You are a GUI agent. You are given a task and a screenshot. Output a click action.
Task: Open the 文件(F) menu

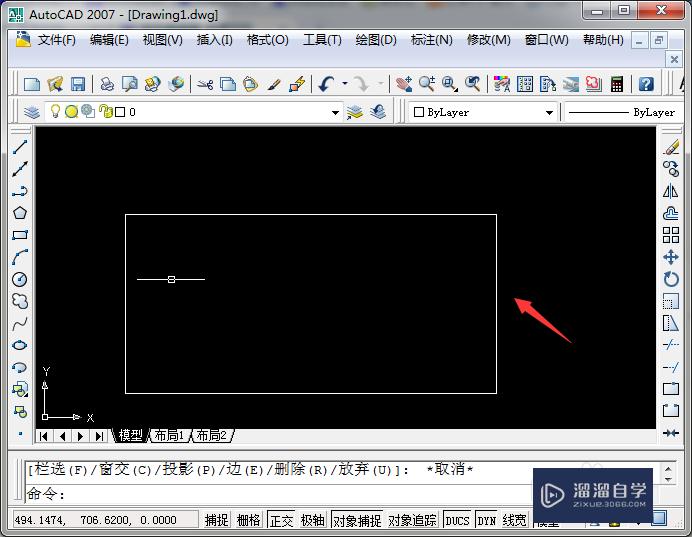pos(56,40)
